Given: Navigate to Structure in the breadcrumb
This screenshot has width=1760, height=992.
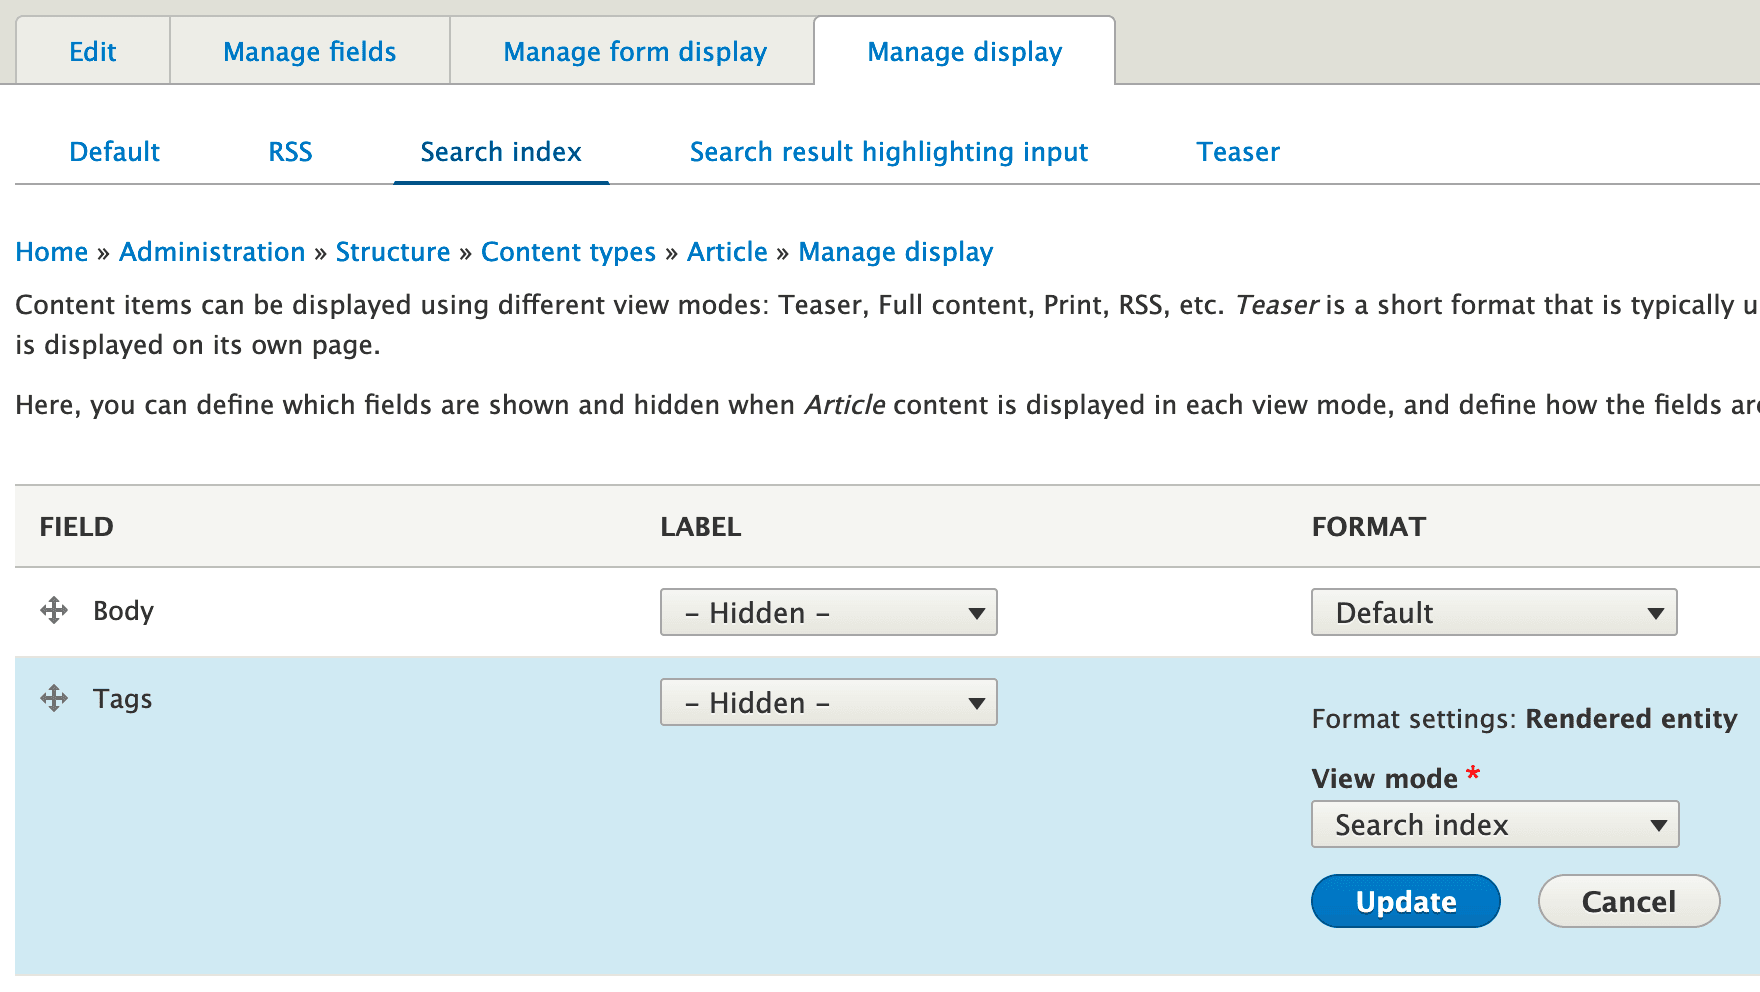Looking at the screenshot, I should tap(393, 252).
